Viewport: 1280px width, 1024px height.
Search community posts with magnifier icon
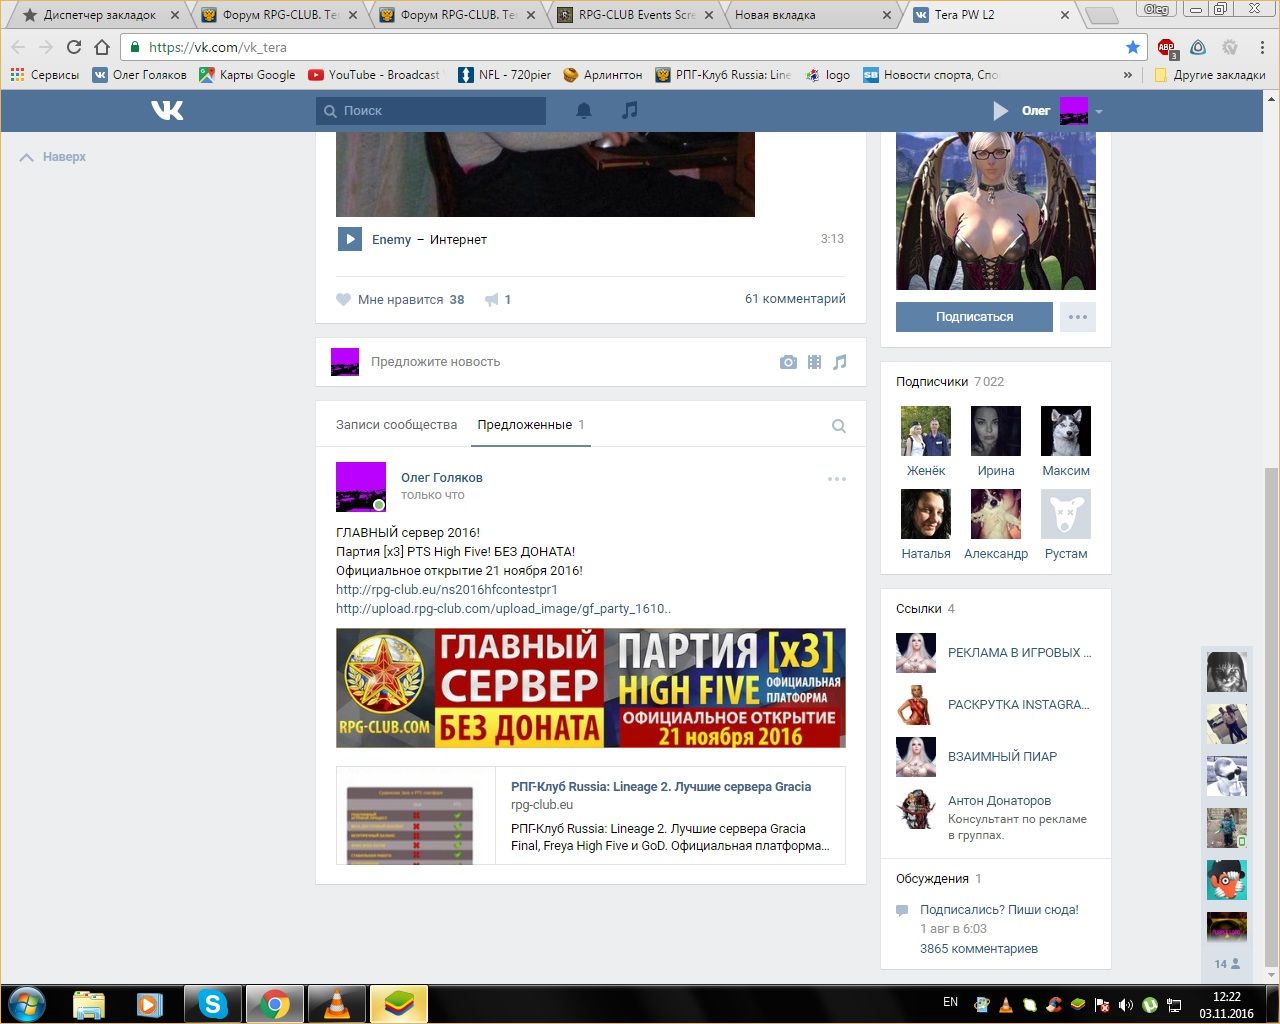tap(838, 426)
